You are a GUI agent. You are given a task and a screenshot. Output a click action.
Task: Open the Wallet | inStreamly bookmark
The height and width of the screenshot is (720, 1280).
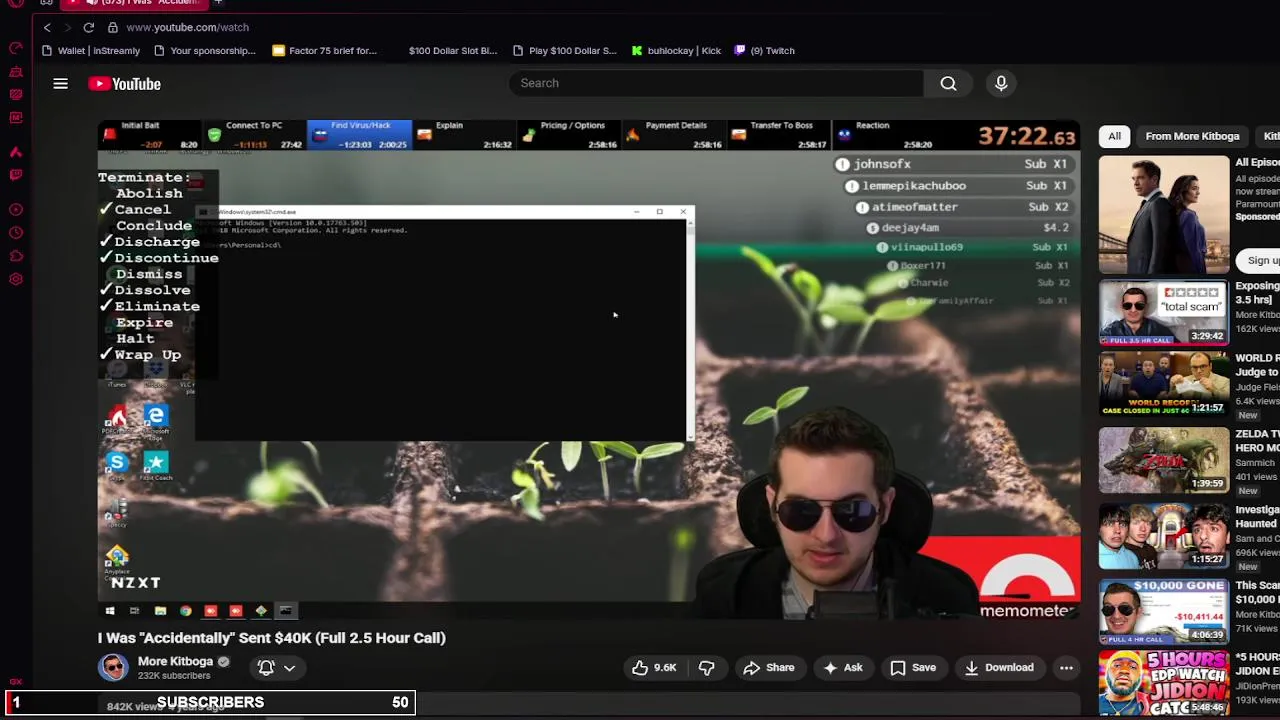tap(91, 50)
